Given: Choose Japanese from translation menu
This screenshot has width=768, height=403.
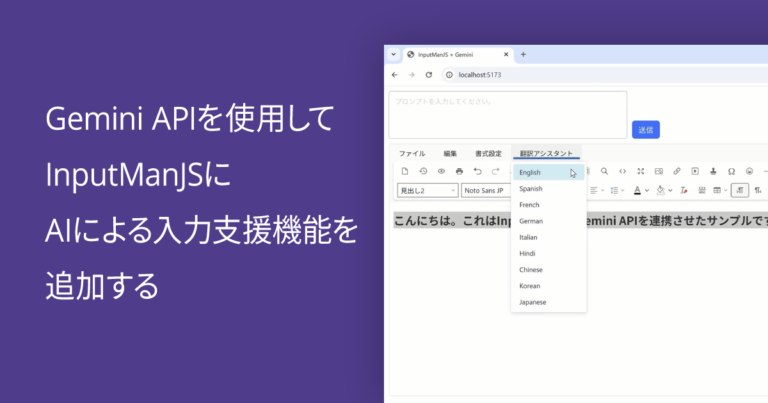Looking at the screenshot, I should click(549, 302).
